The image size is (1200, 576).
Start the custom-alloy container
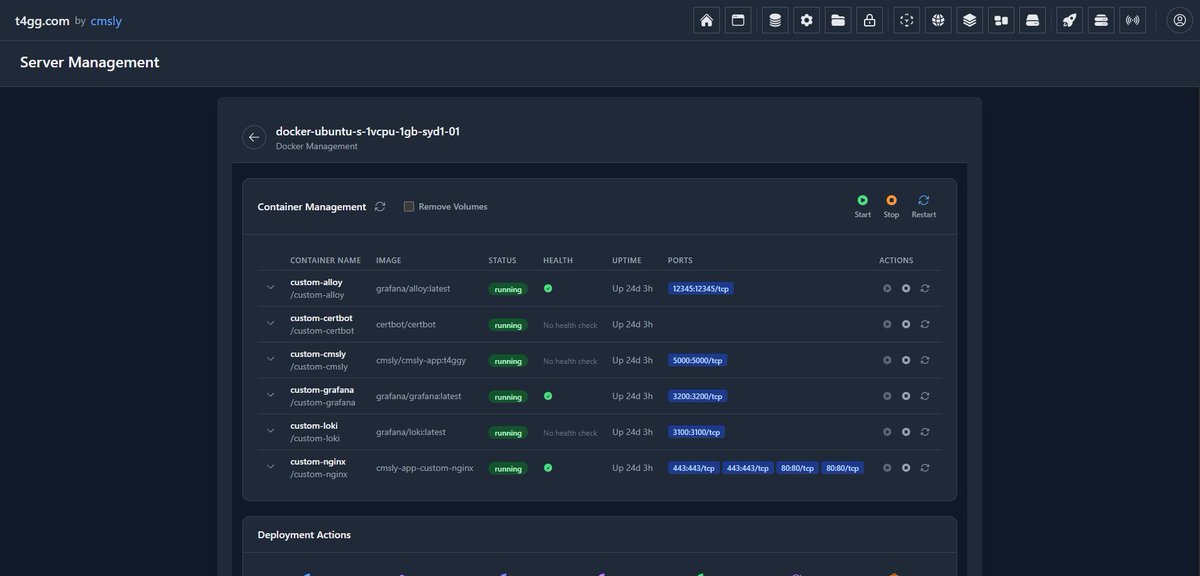[x=887, y=288]
